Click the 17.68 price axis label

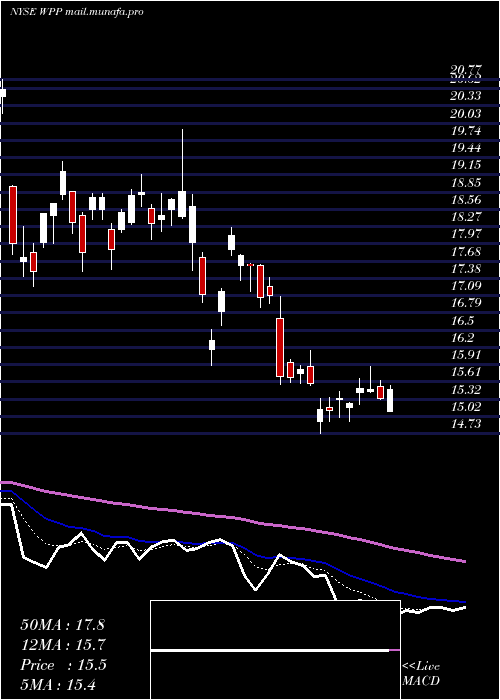click(466, 251)
